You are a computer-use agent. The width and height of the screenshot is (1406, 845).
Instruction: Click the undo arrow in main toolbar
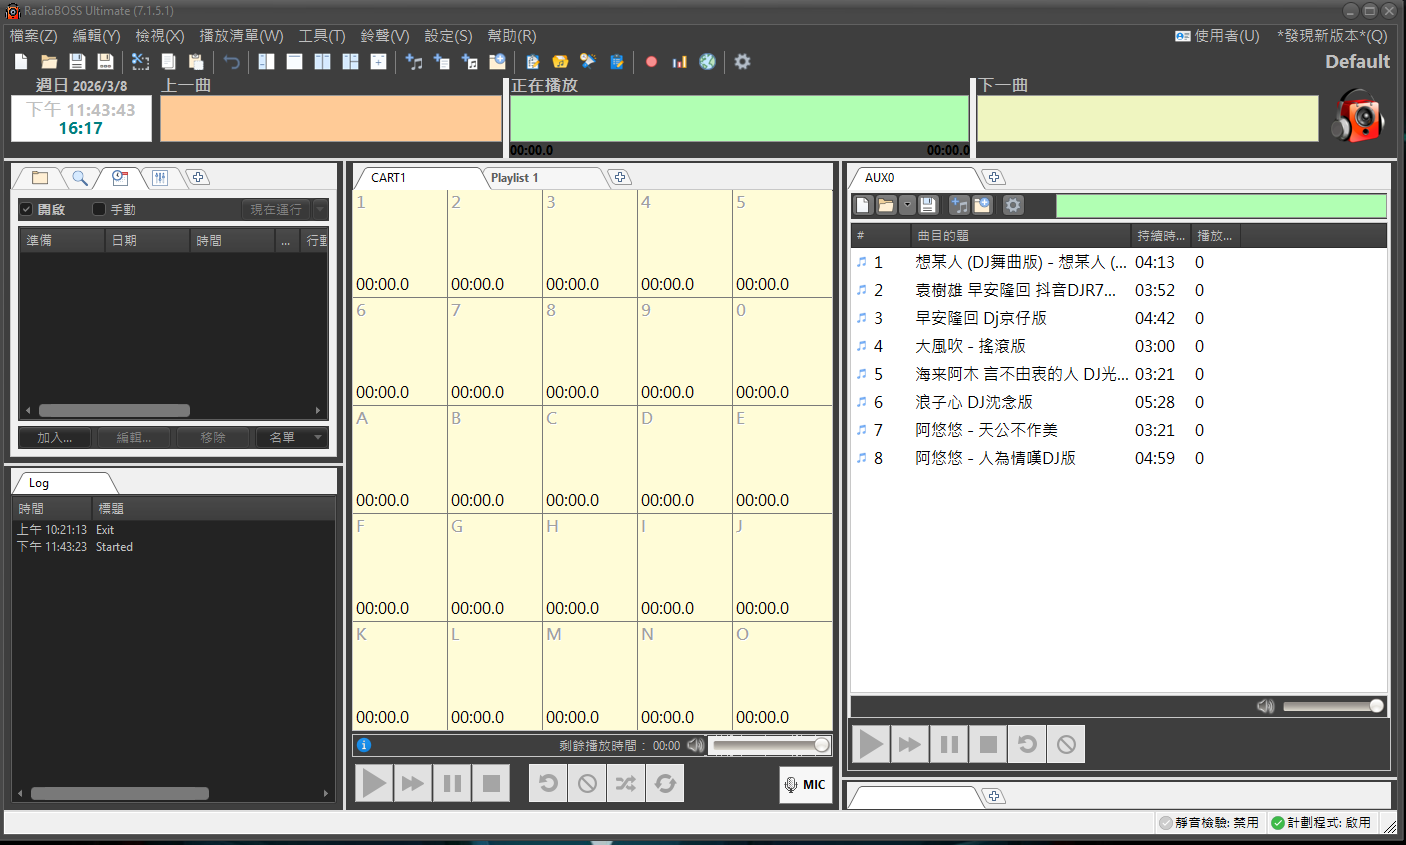(232, 62)
